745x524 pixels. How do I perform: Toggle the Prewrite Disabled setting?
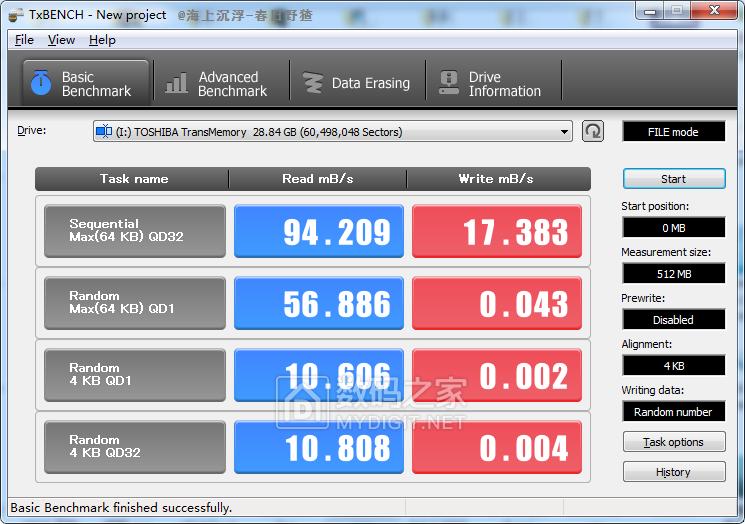click(673, 320)
